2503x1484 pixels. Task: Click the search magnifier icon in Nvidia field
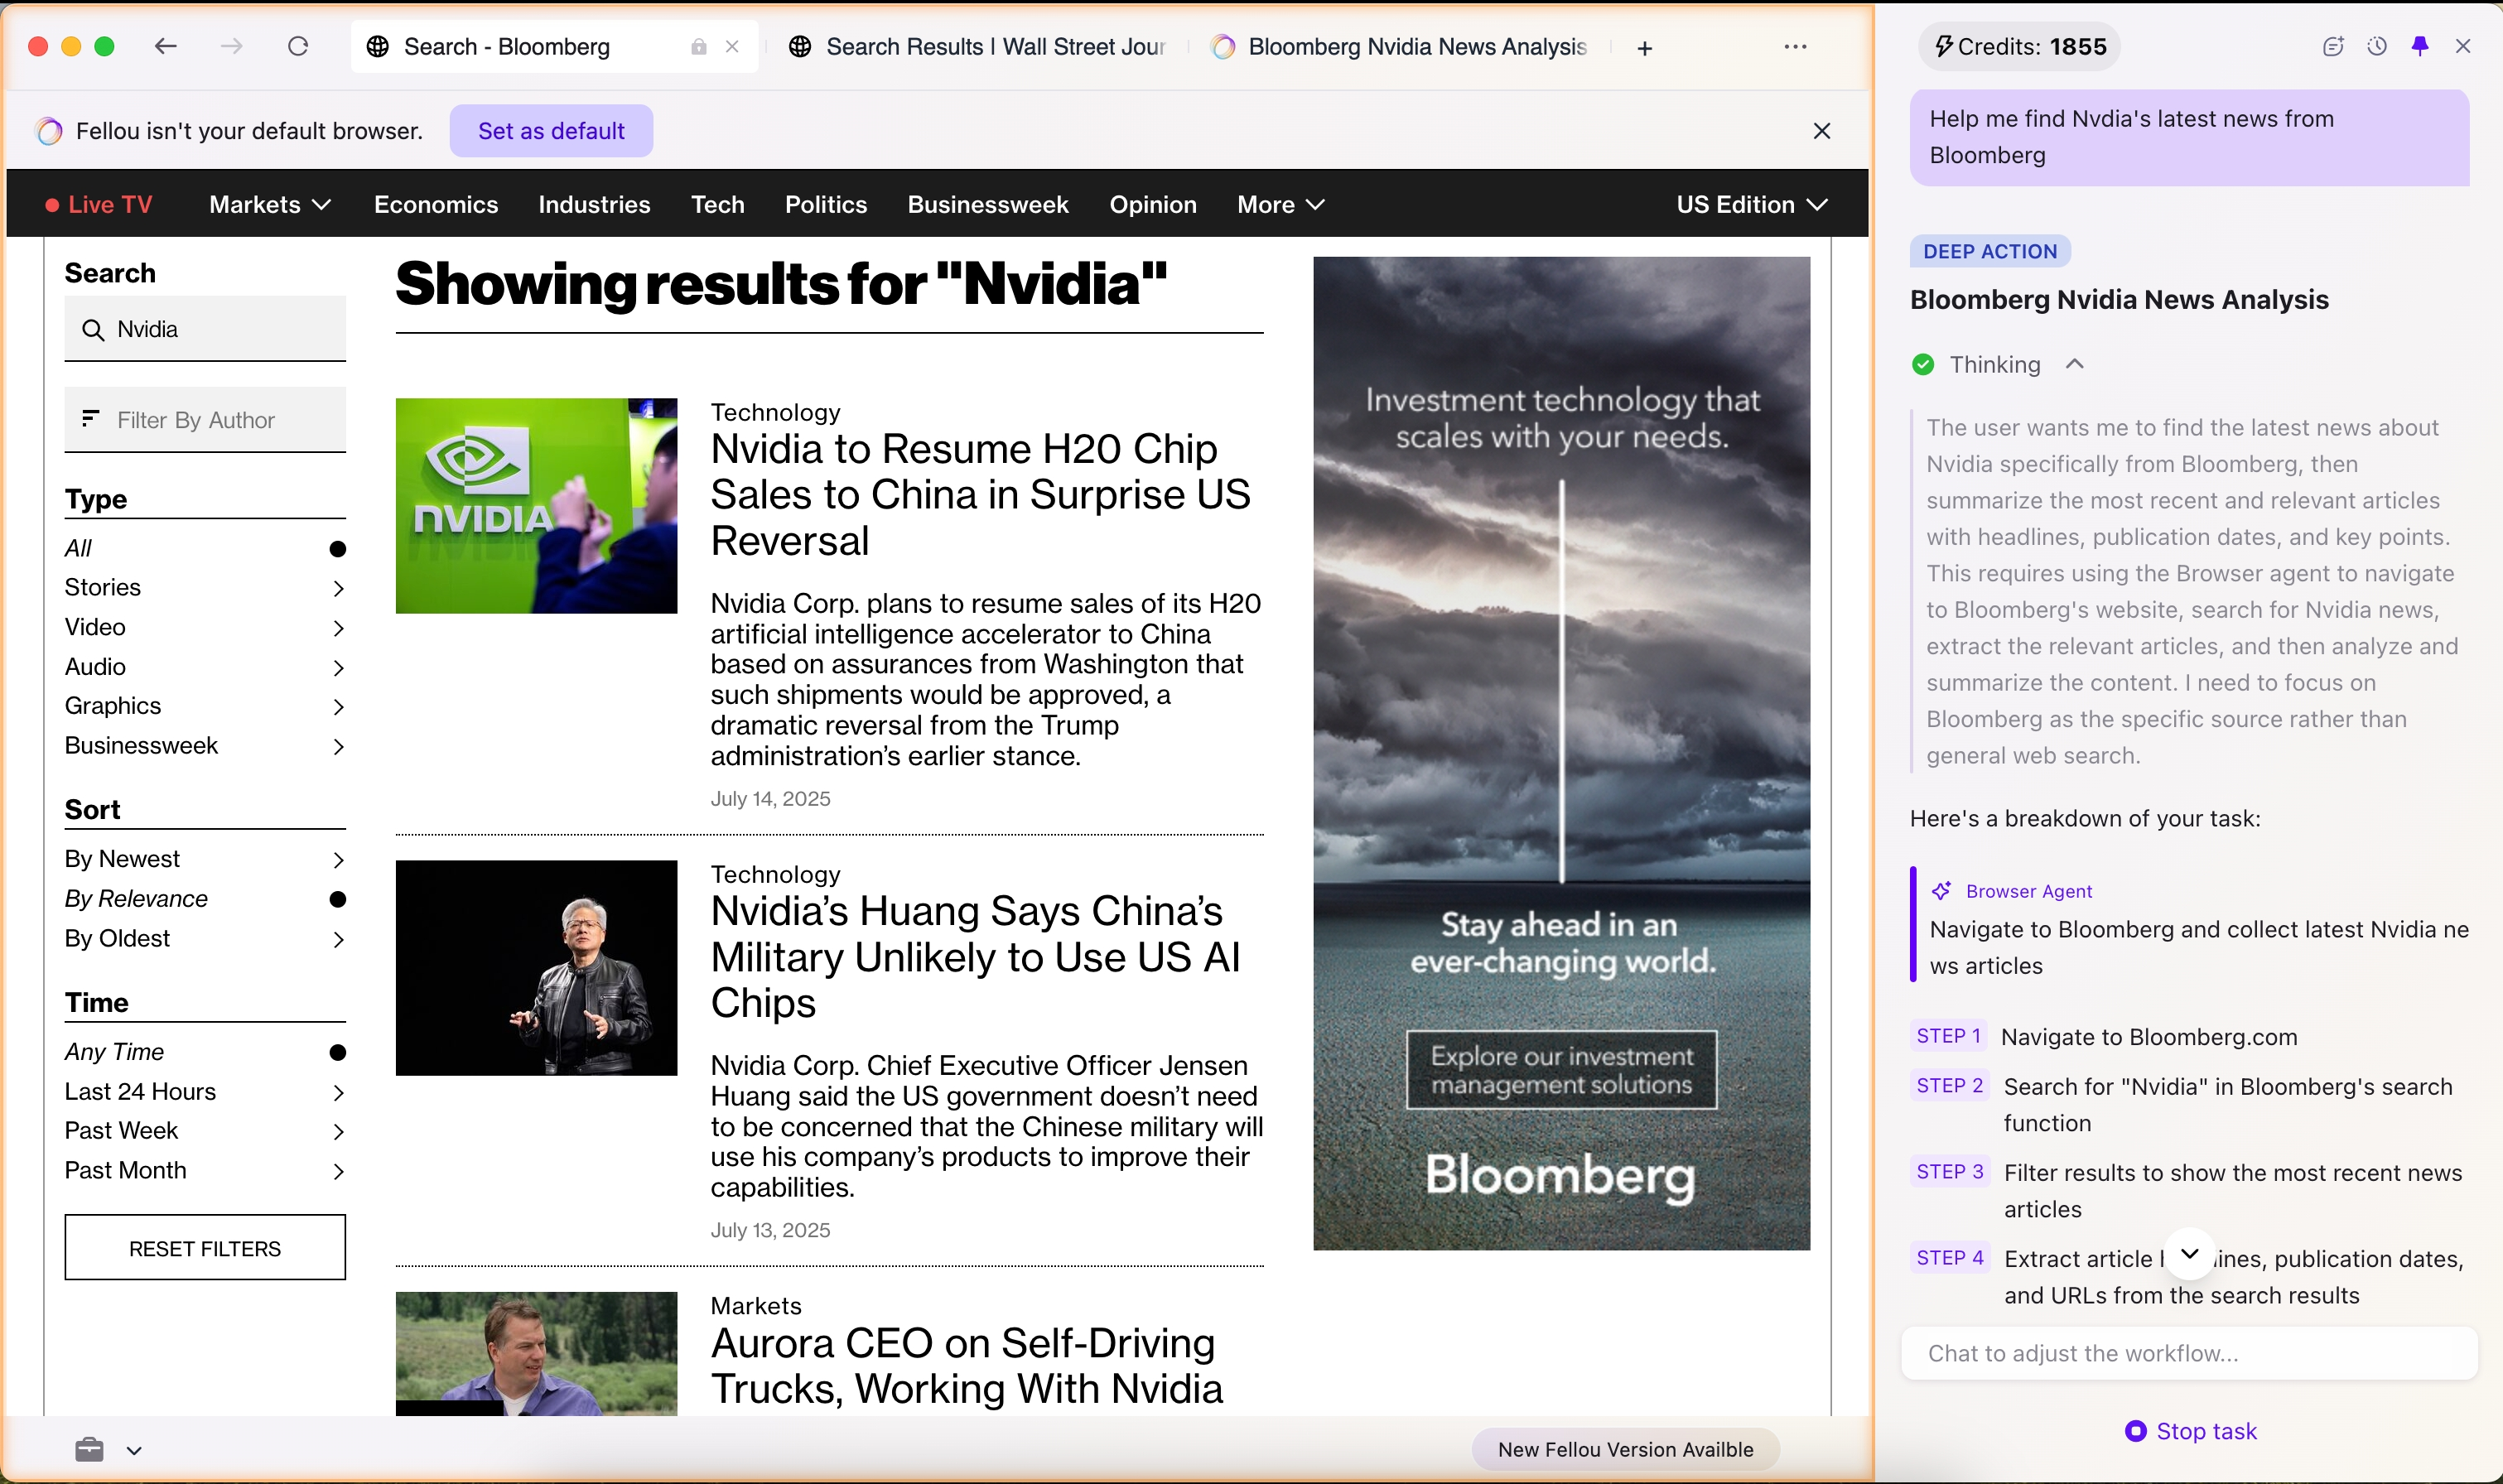pos(93,329)
